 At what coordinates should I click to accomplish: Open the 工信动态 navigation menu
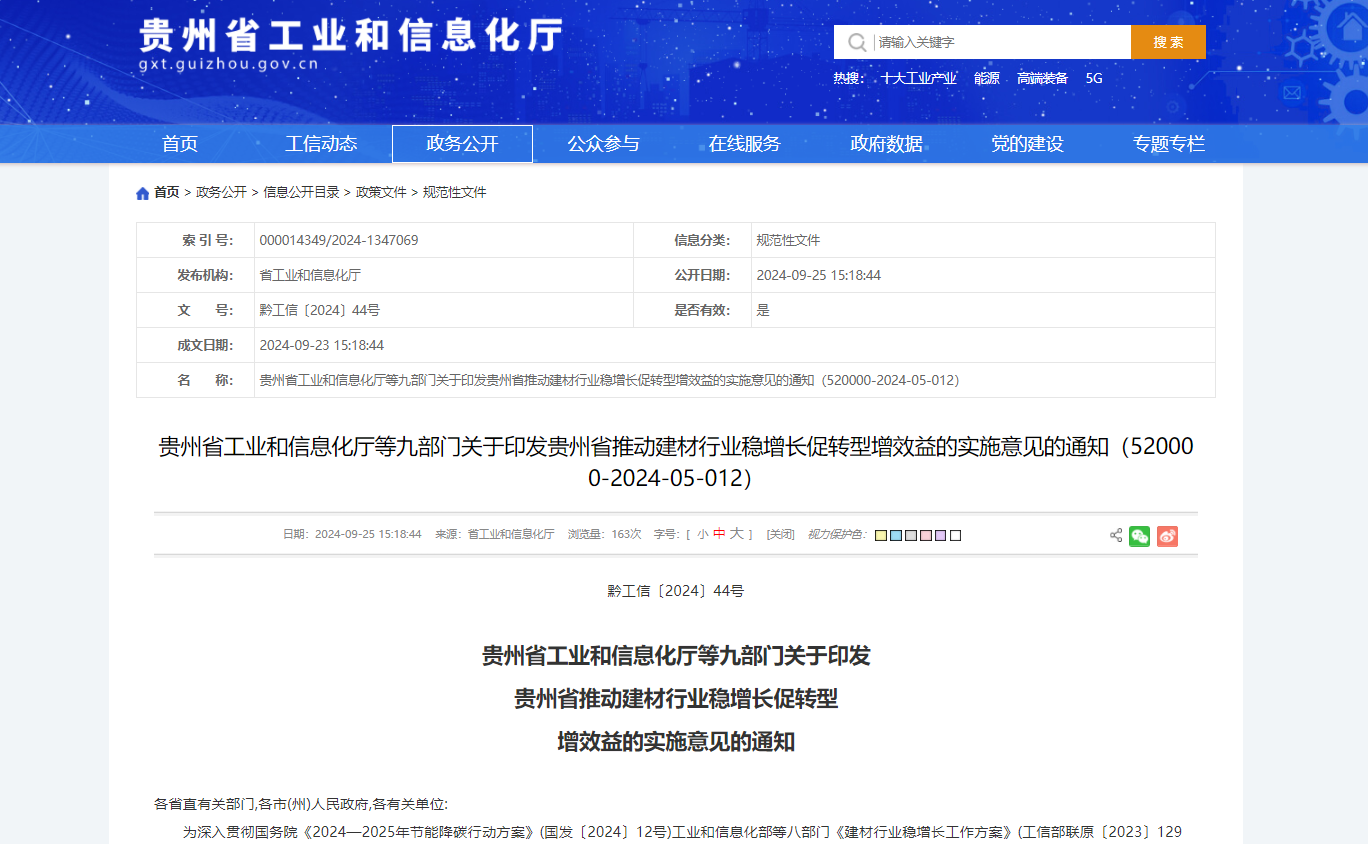click(x=321, y=144)
